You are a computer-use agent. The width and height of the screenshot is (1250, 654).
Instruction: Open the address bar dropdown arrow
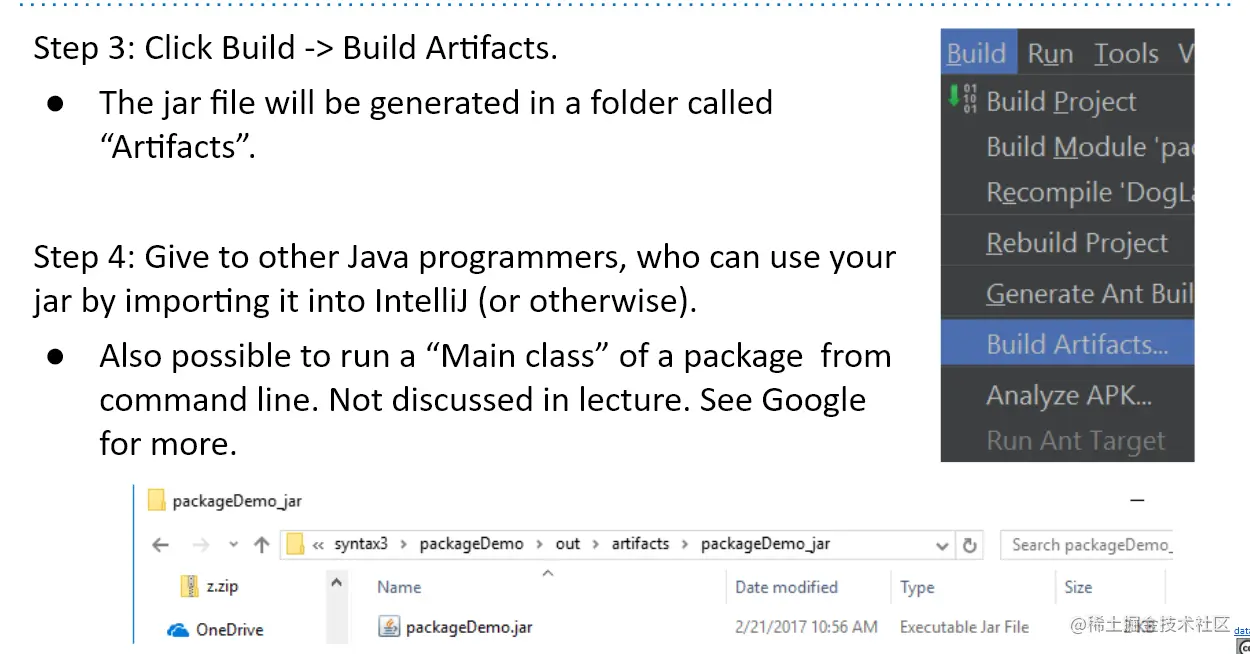941,544
